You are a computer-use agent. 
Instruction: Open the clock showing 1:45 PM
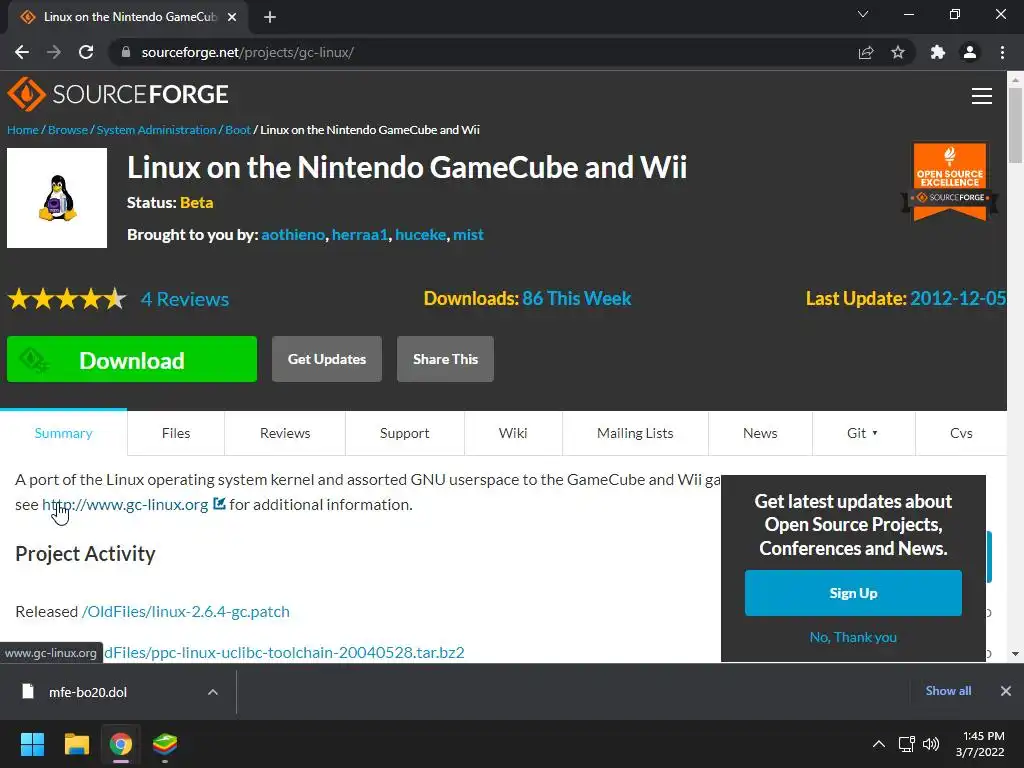[x=980, y=744]
